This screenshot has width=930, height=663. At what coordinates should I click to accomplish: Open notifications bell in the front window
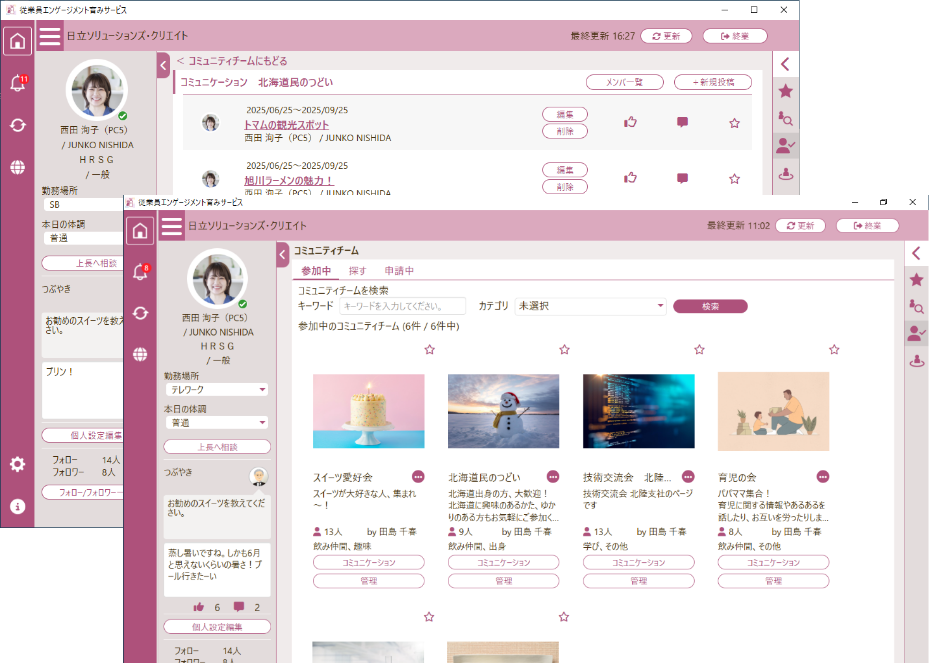pyautogui.click(x=140, y=272)
